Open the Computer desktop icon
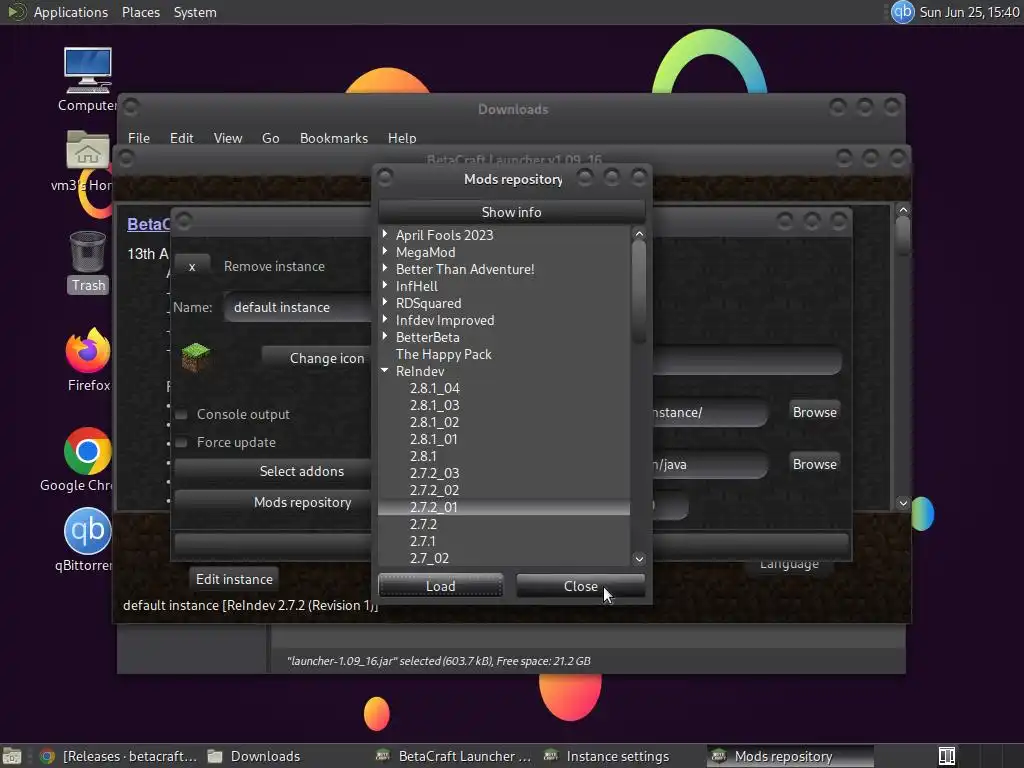This screenshot has width=1024, height=768. tap(88, 71)
